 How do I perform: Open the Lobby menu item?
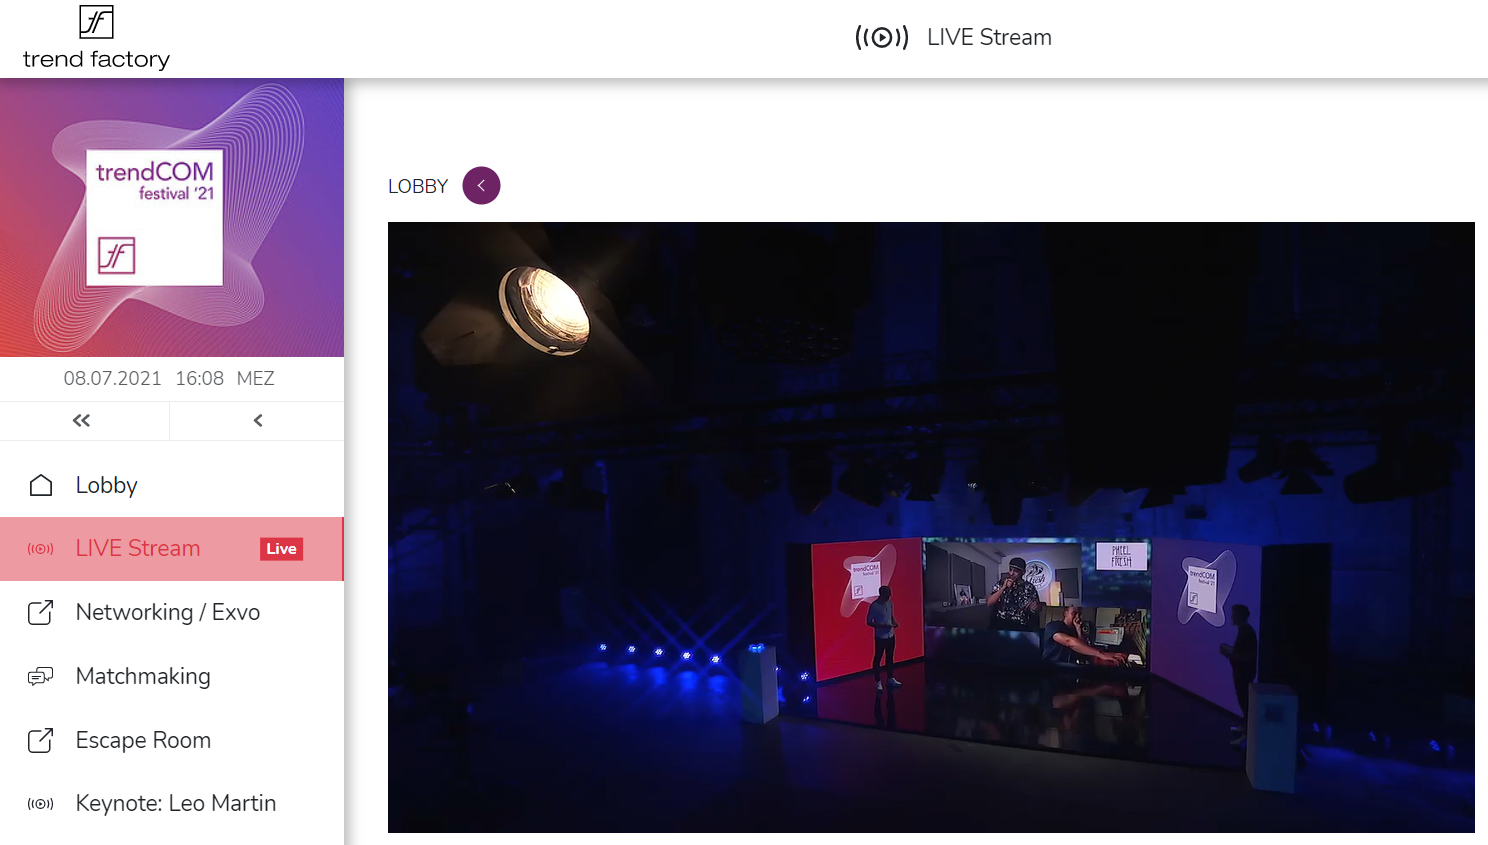coord(172,485)
